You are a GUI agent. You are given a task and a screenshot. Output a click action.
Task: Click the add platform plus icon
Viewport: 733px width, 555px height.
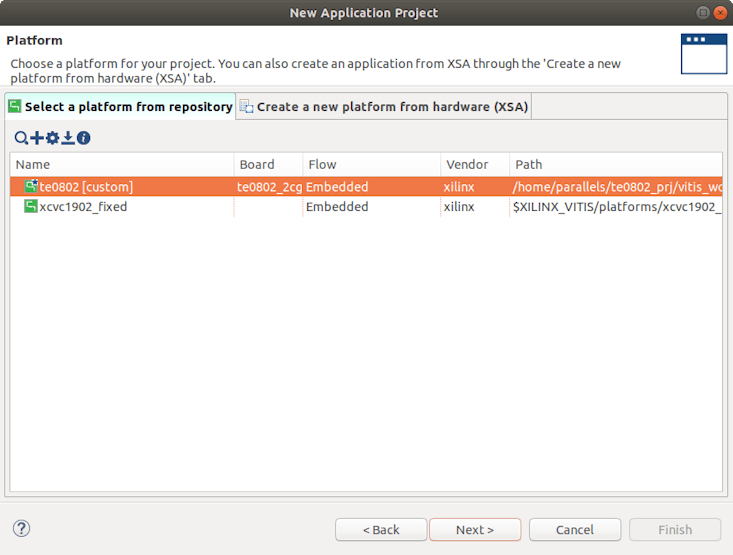click(x=37, y=138)
